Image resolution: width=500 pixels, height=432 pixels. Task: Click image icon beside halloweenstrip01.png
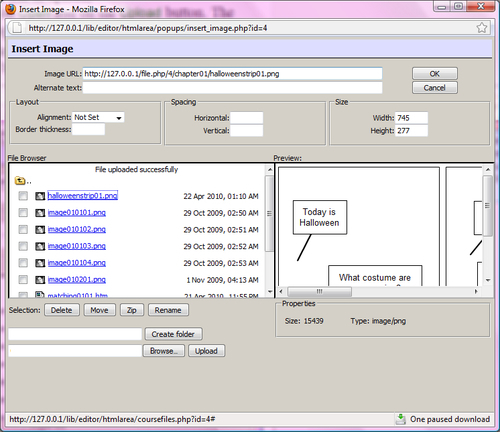click(x=40, y=196)
